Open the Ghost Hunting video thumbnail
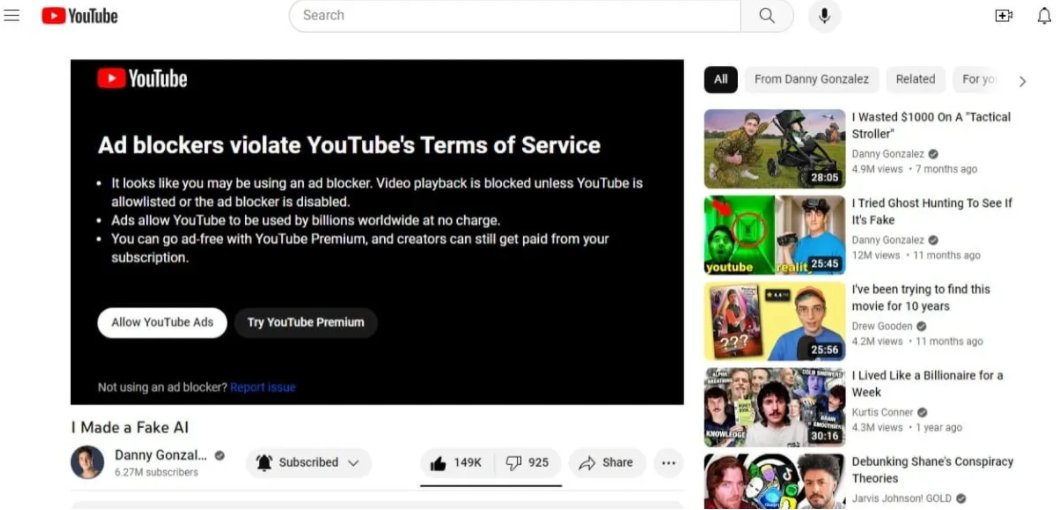The width and height of the screenshot is (1060, 510). (775, 235)
